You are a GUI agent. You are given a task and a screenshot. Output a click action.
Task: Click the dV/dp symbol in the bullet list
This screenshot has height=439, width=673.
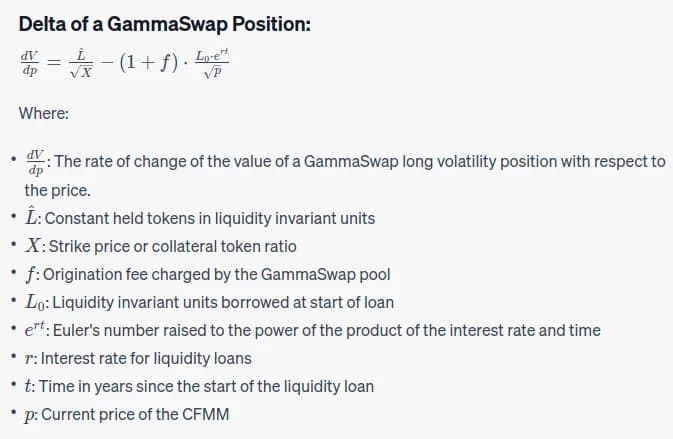pos(35,162)
